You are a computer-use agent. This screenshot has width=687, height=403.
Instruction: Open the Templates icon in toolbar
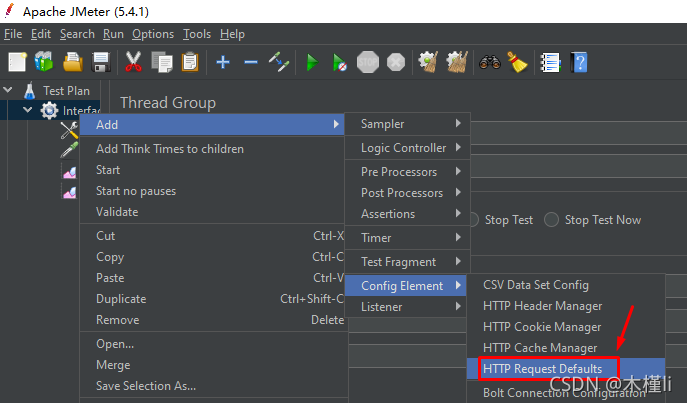pyautogui.click(x=44, y=62)
